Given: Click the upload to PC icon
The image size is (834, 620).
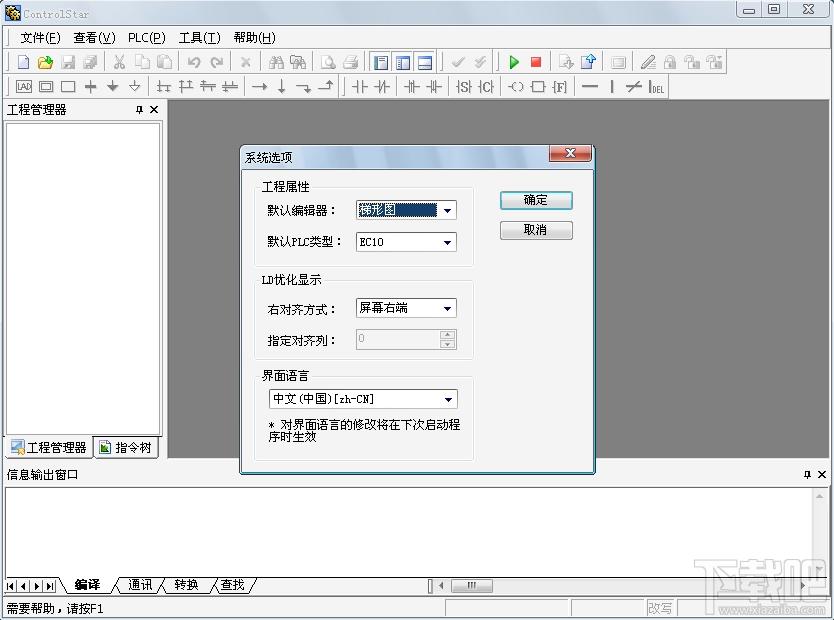Looking at the screenshot, I should [587, 62].
